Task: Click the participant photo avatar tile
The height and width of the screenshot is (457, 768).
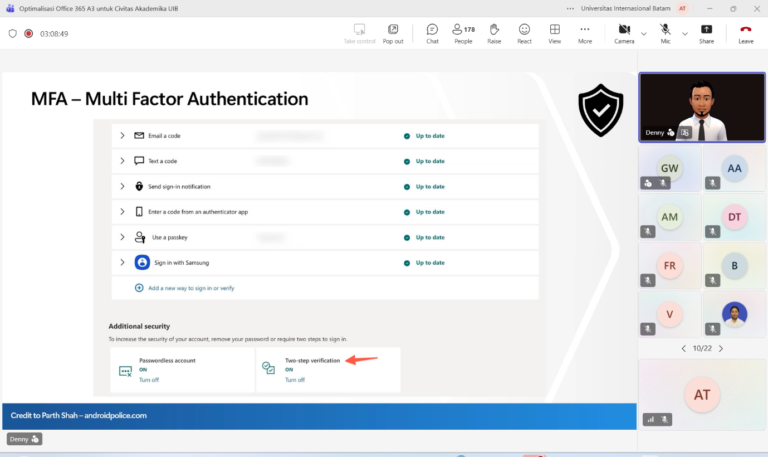Action: pos(734,314)
